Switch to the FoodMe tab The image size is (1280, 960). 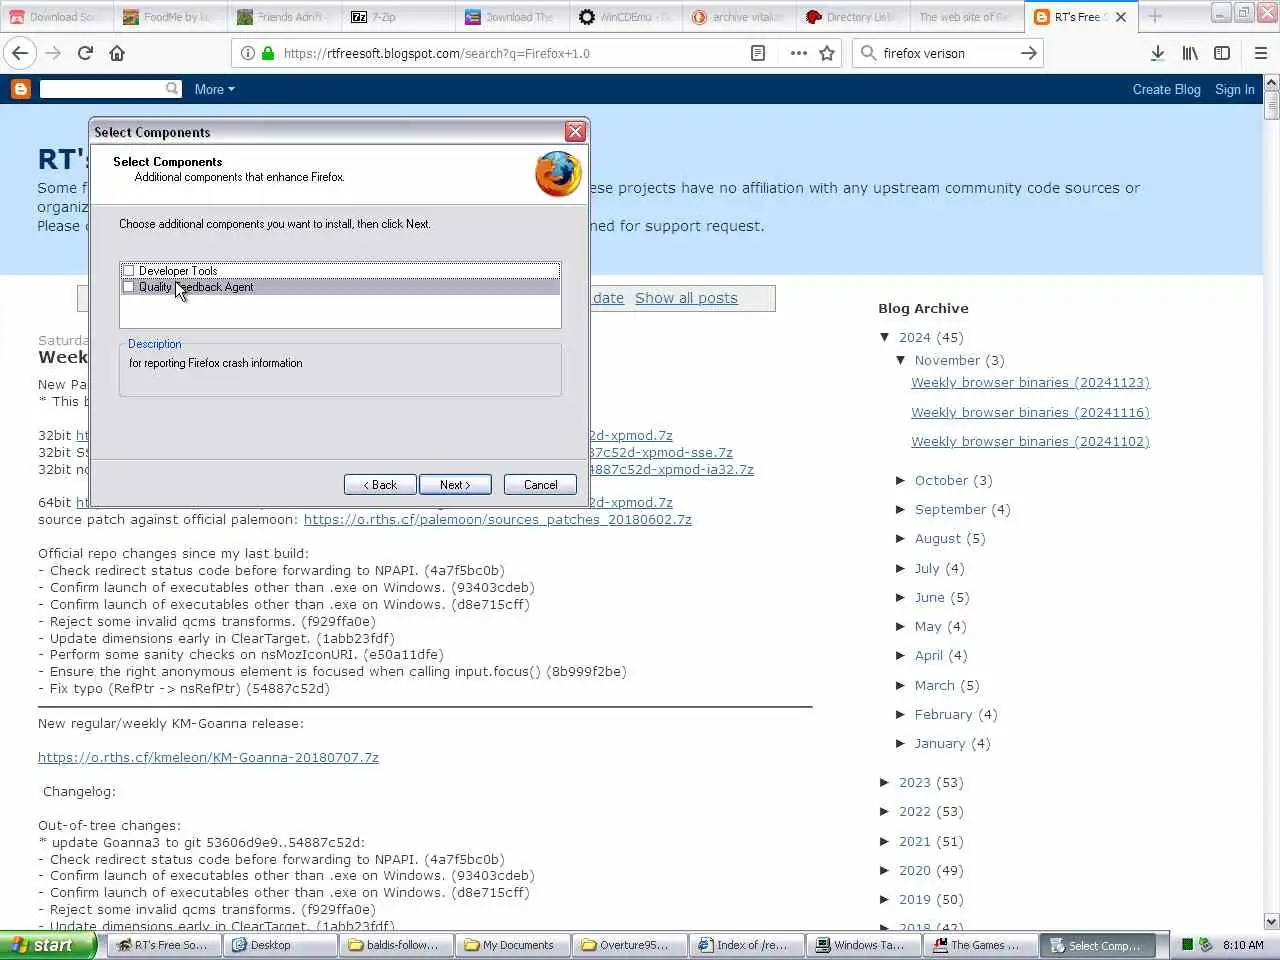tap(171, 17)
